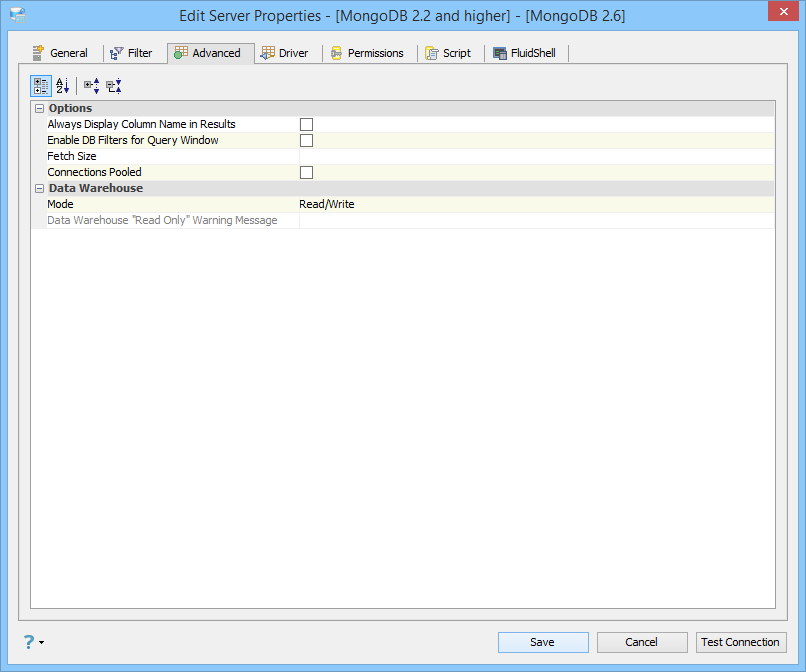806x672 pixels.
Task: Select the categorized view toolbar icon
Action: (x=41, y=86)
